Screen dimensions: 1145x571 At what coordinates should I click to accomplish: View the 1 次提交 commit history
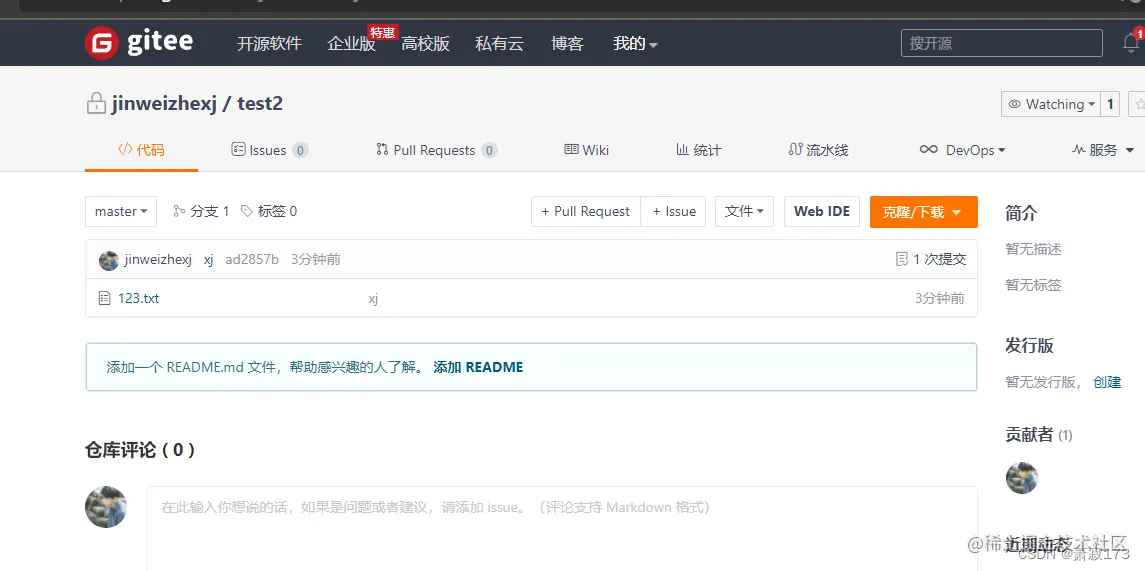939,259
